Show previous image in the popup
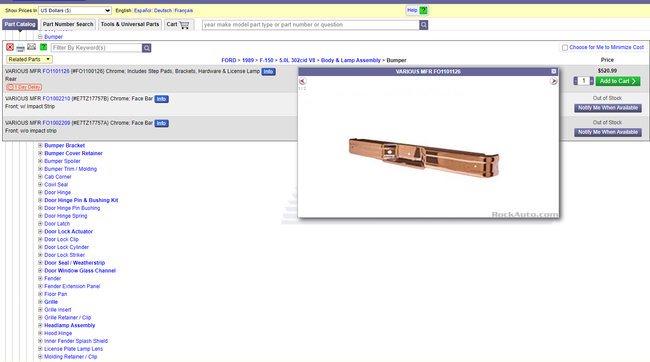The image size is (650, 362). (x=303, y=81)
